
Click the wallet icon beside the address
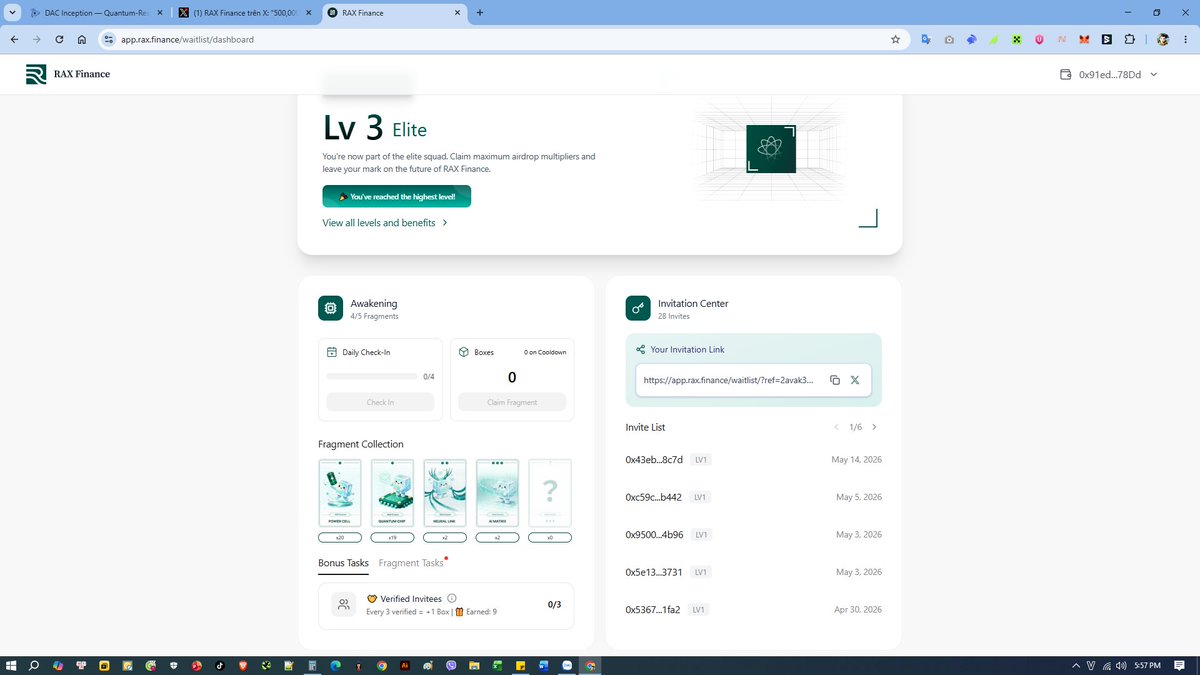click(x=1066, y=74)
